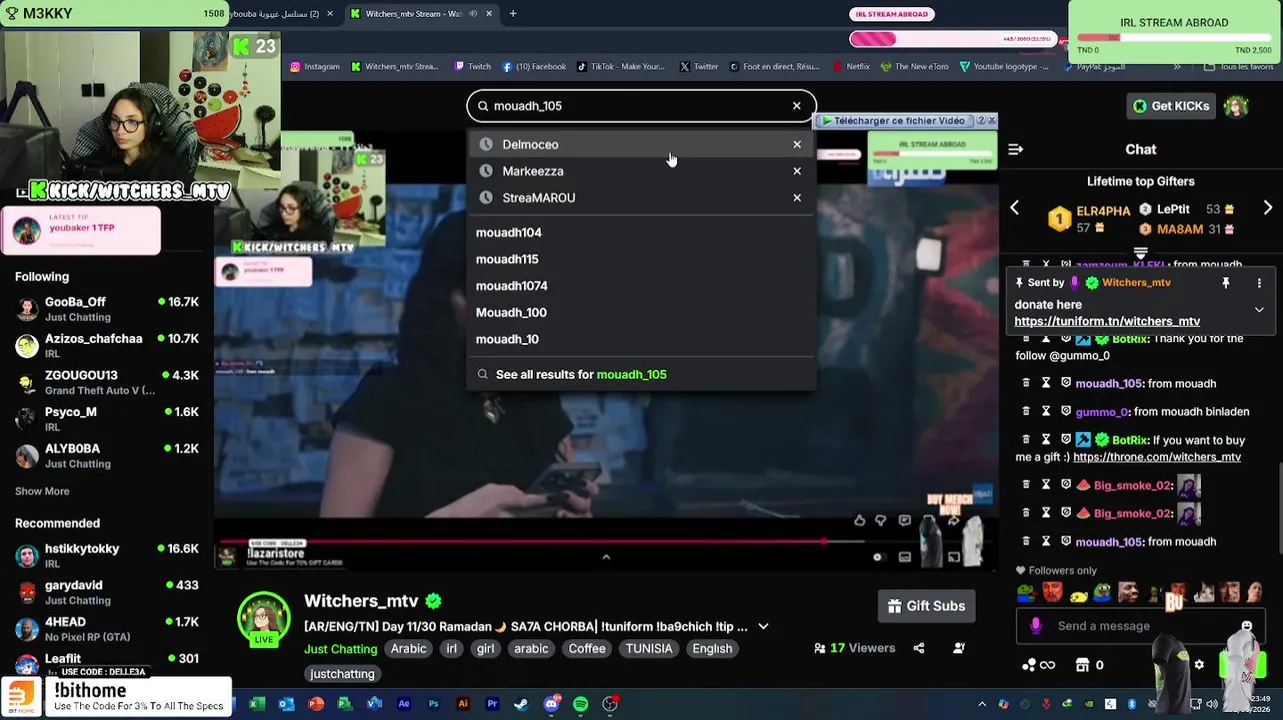Open the throne.com/witchers_mtv link
The image size is (1283, 720).
tap(1157, 457)
